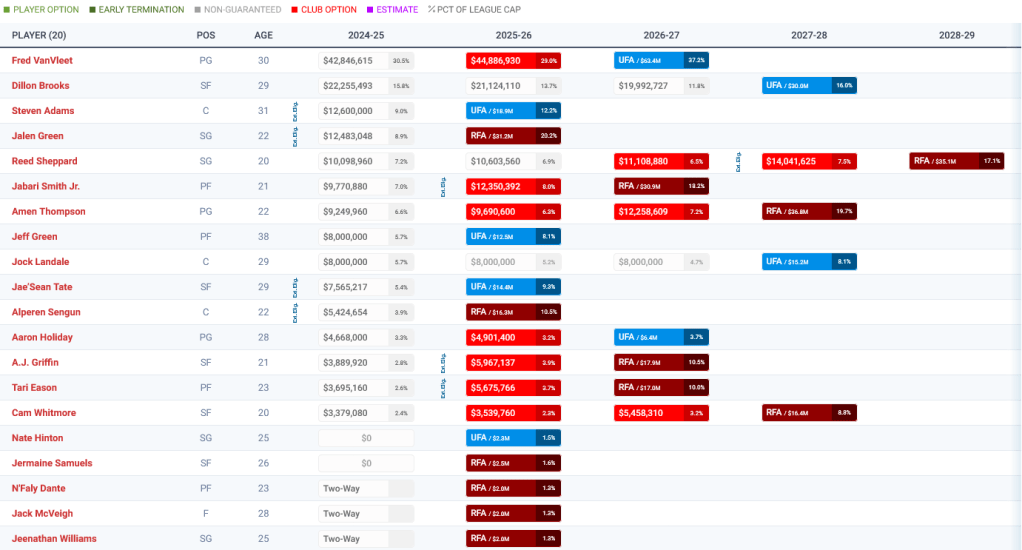Sort table by the AGE column header

[x=262, y=35]
